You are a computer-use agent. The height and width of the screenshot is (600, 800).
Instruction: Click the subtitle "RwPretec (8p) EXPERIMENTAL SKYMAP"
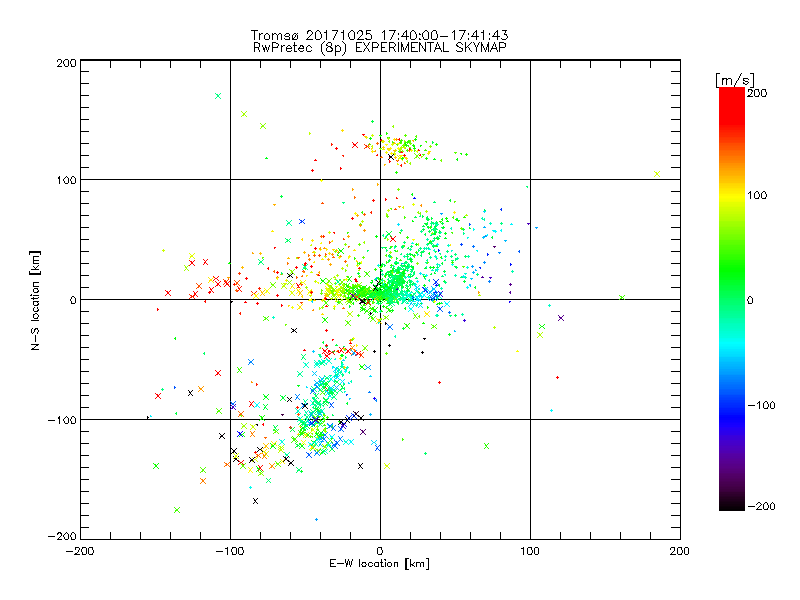[380, 48]
